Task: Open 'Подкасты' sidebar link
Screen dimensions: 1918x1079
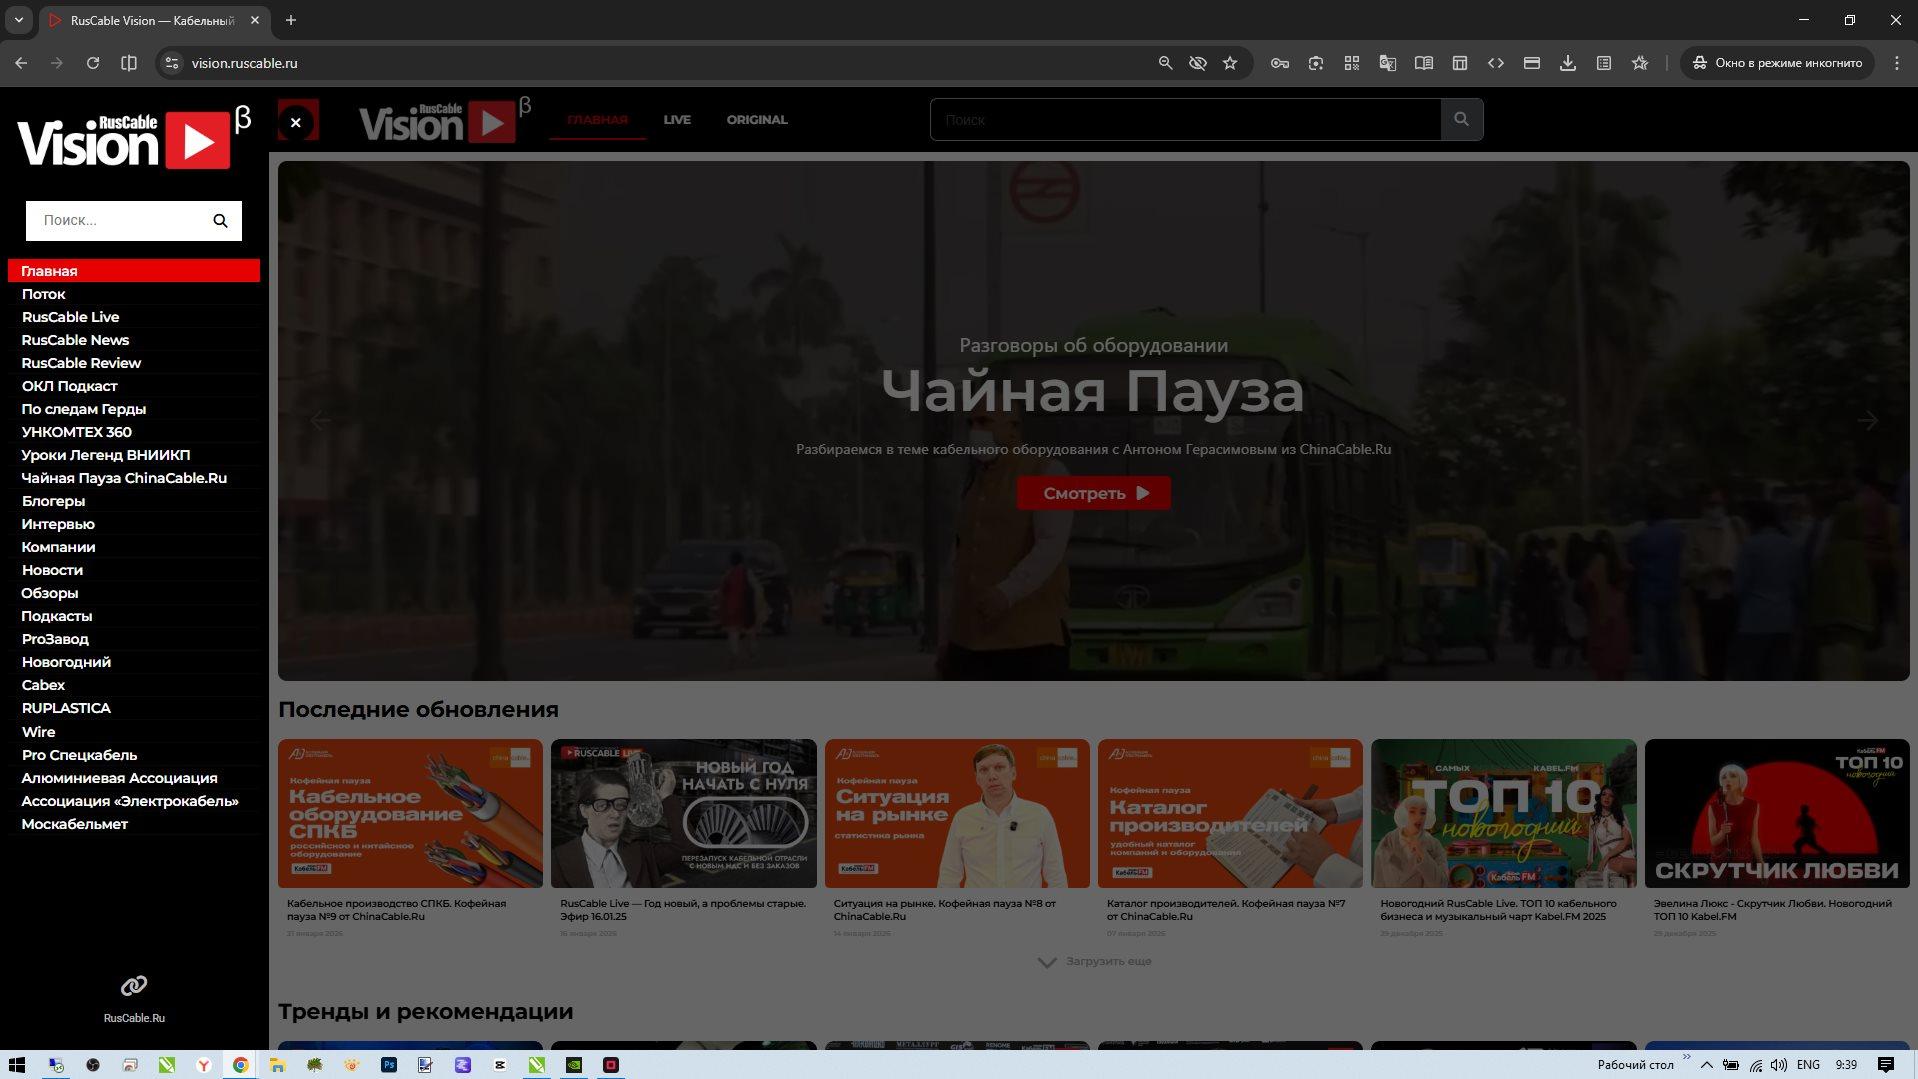Action: coord(57,616)
